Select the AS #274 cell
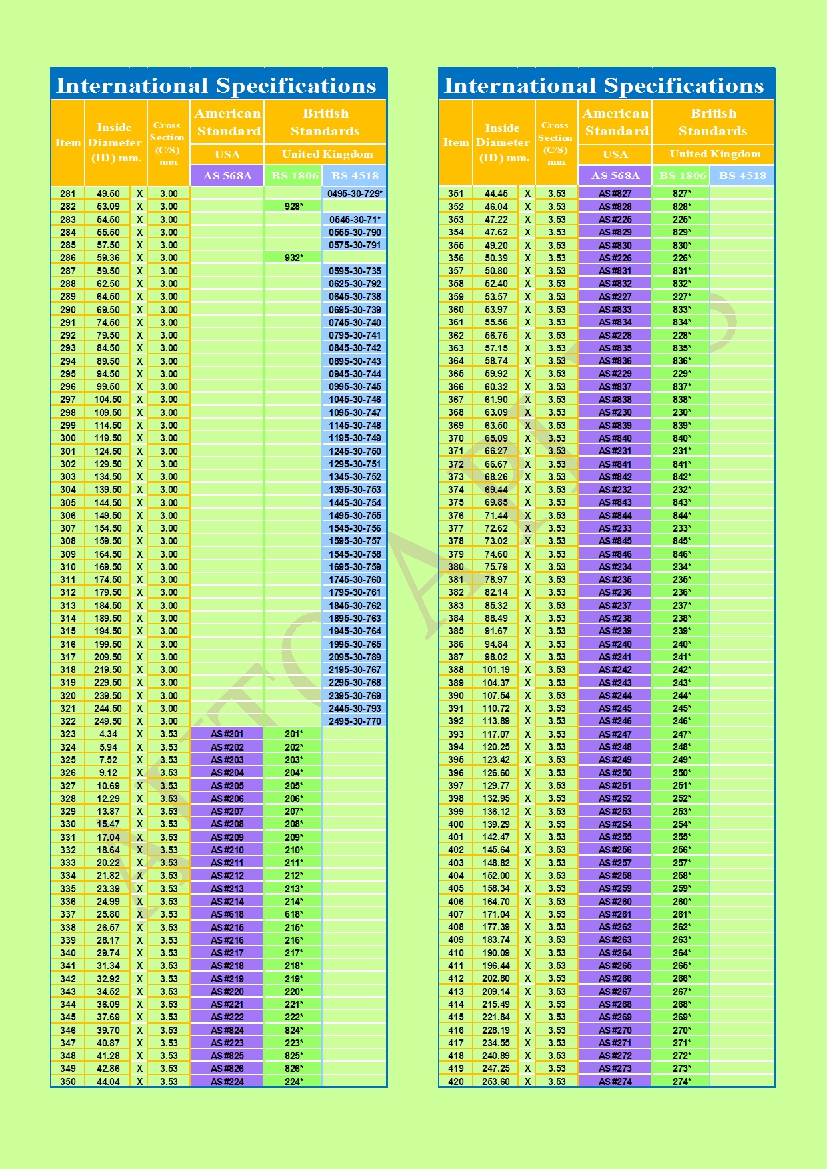Image resolution: width=827 pixels, height=1169 pixels. [x=615, y=1082]
